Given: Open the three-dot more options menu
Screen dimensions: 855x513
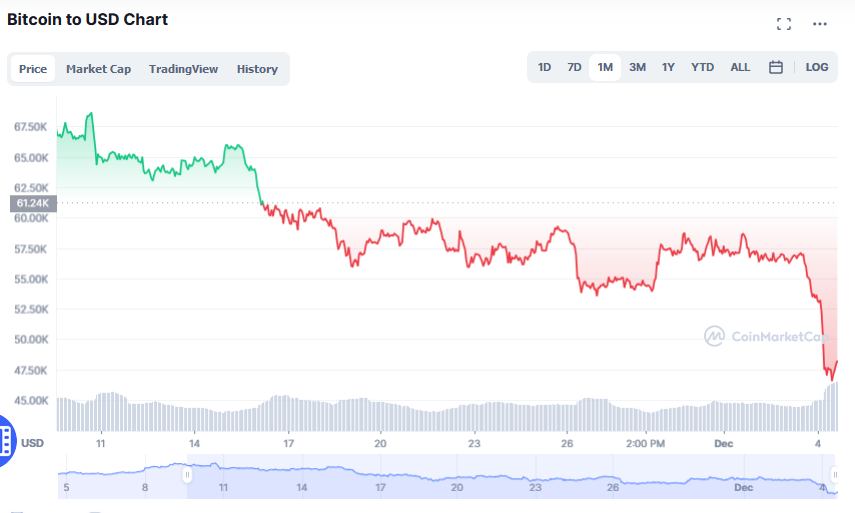Looking at the screenshot, I should point(820,24).
